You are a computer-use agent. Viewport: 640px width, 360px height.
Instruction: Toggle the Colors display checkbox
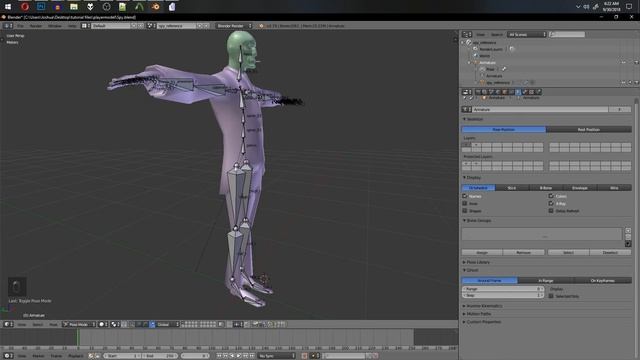(x=551, y=196)
